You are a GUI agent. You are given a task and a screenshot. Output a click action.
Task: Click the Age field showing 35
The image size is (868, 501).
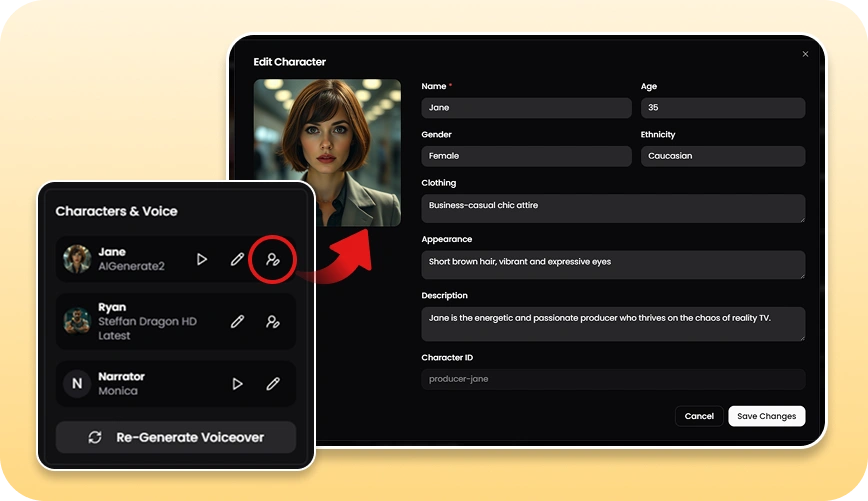(722, 108)
